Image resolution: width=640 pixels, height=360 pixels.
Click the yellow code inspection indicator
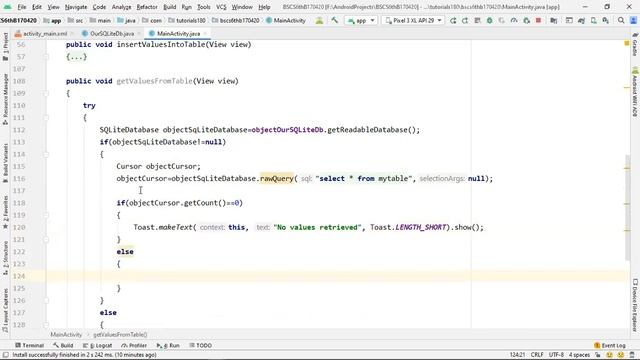point(627,43)
